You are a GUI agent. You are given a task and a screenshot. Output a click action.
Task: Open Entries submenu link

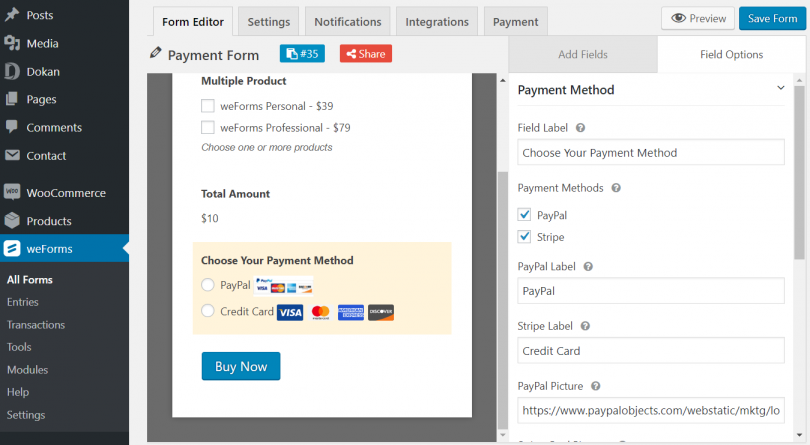[x=23, y=302]
